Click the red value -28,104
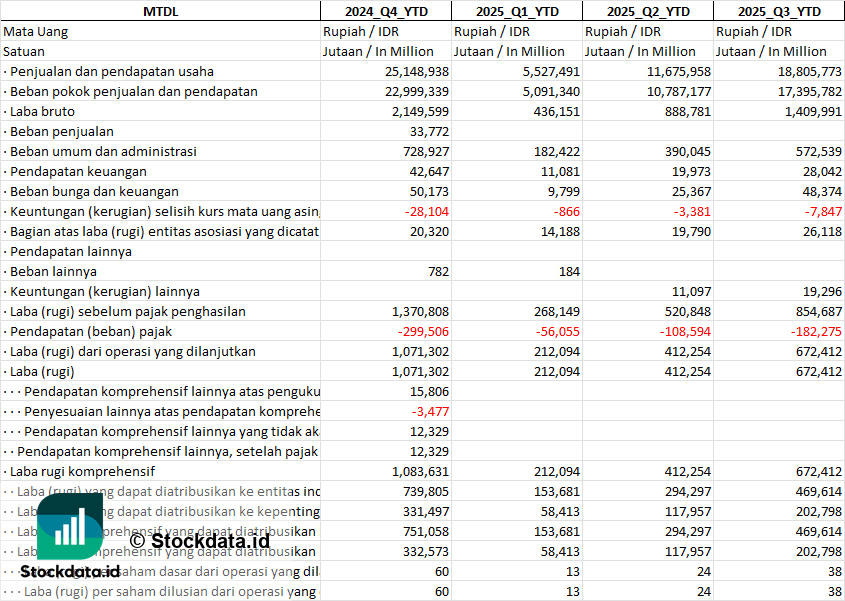The width and height of the screenshot is (845, 601). (x=427, y=211)
